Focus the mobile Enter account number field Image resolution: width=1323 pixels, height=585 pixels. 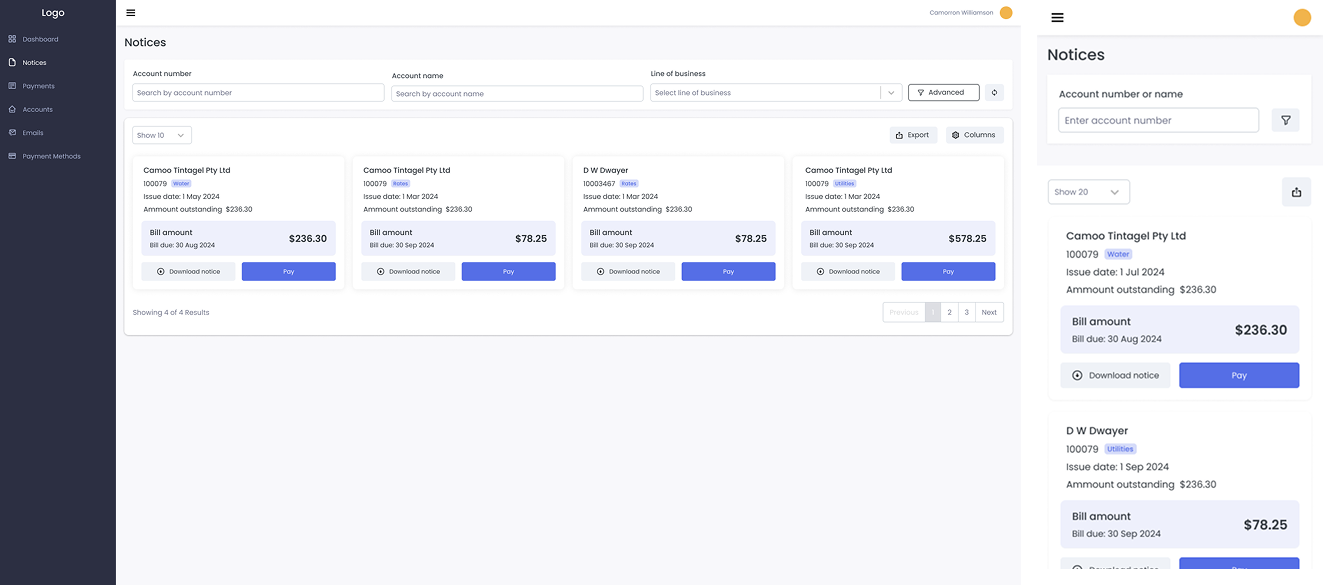pyautogui.click(x=1158, y=120)
